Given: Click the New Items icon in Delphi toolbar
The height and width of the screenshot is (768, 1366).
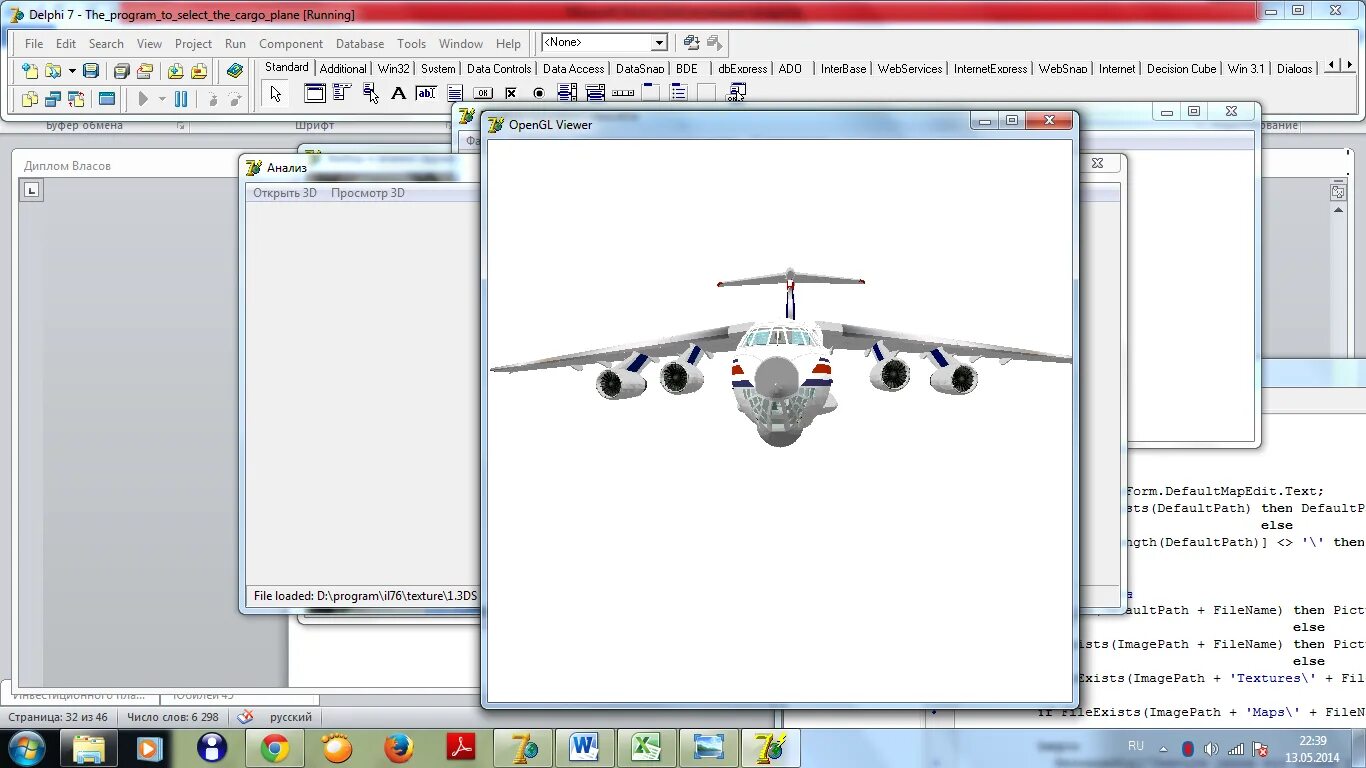Looking at the screenshot, I should [30, 71].
